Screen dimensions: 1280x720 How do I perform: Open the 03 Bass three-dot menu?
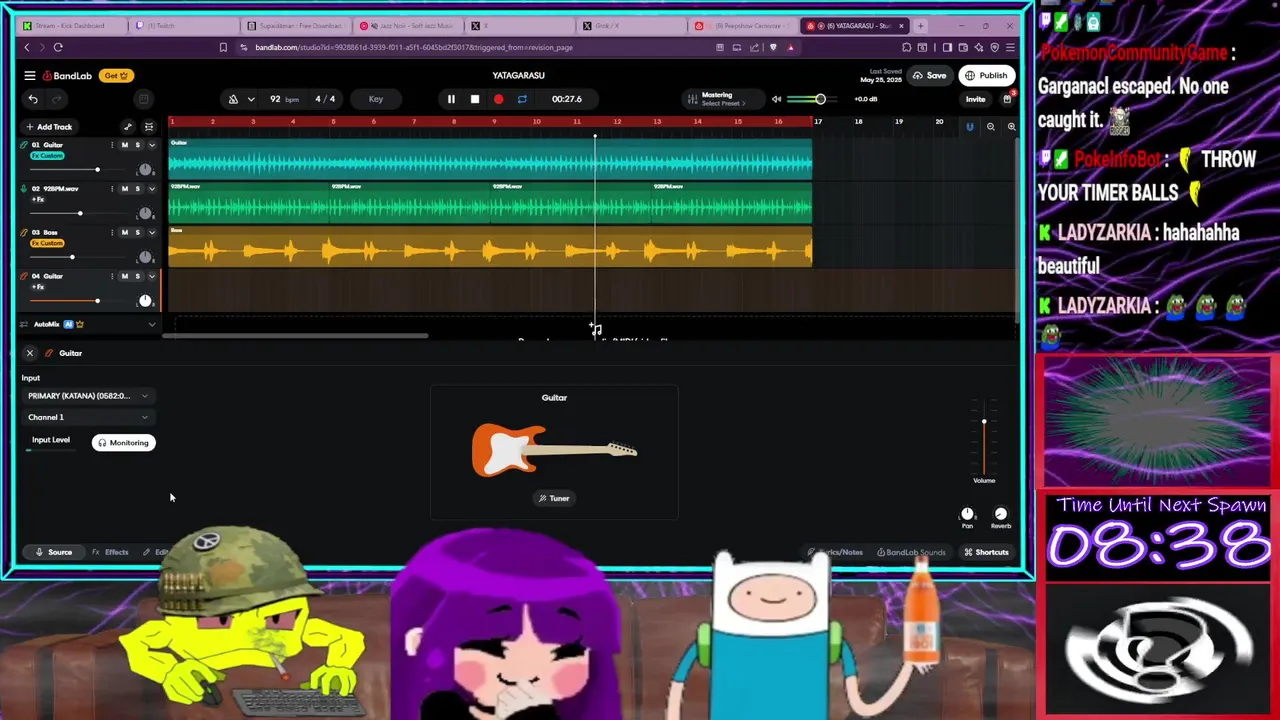click(112, 232)
